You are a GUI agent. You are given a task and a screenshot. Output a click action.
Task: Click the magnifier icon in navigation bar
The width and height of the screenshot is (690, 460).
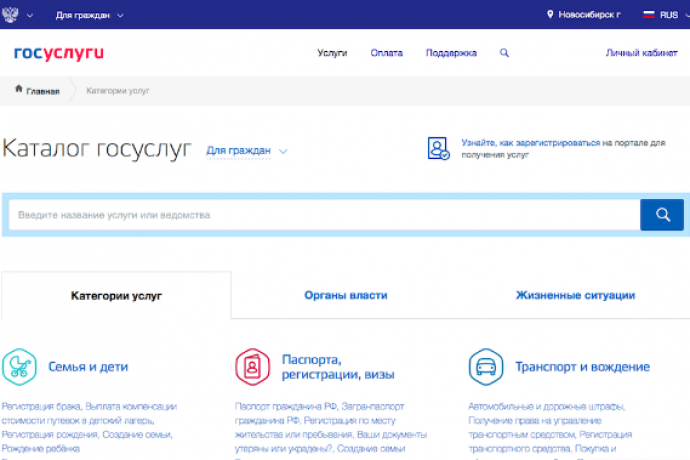click(x=504, y=53)
